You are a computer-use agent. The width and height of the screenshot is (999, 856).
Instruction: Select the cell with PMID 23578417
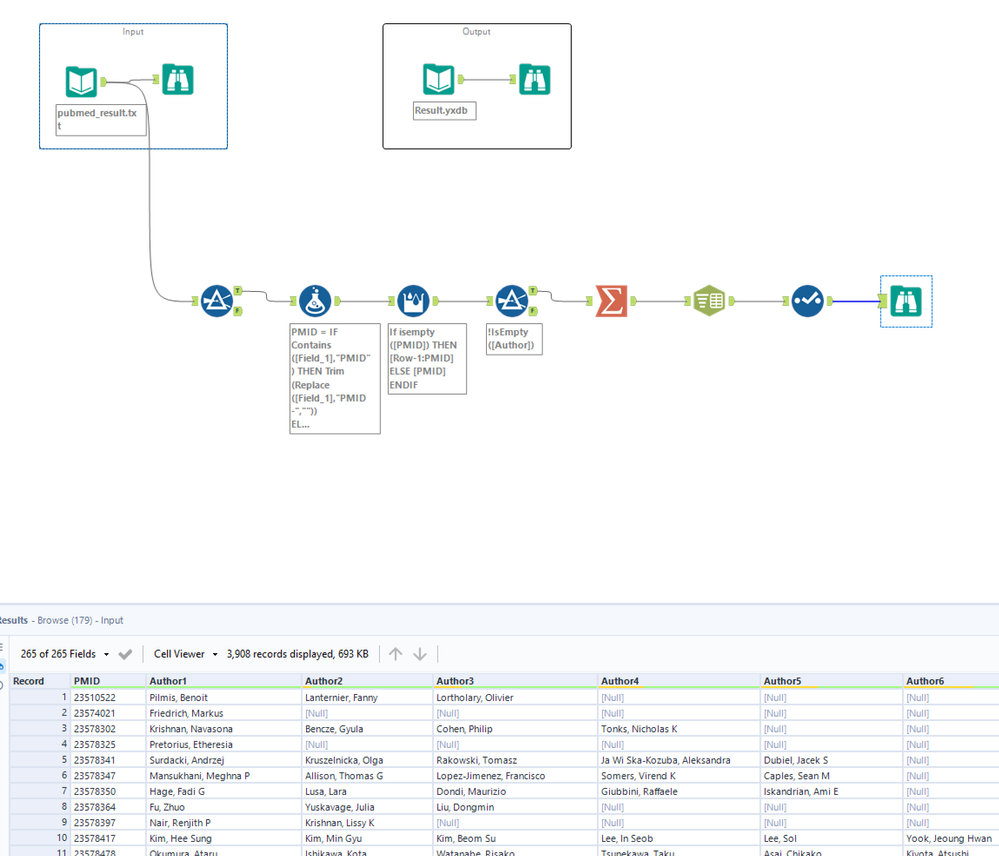pyautogui.click(x=108, y=838)
